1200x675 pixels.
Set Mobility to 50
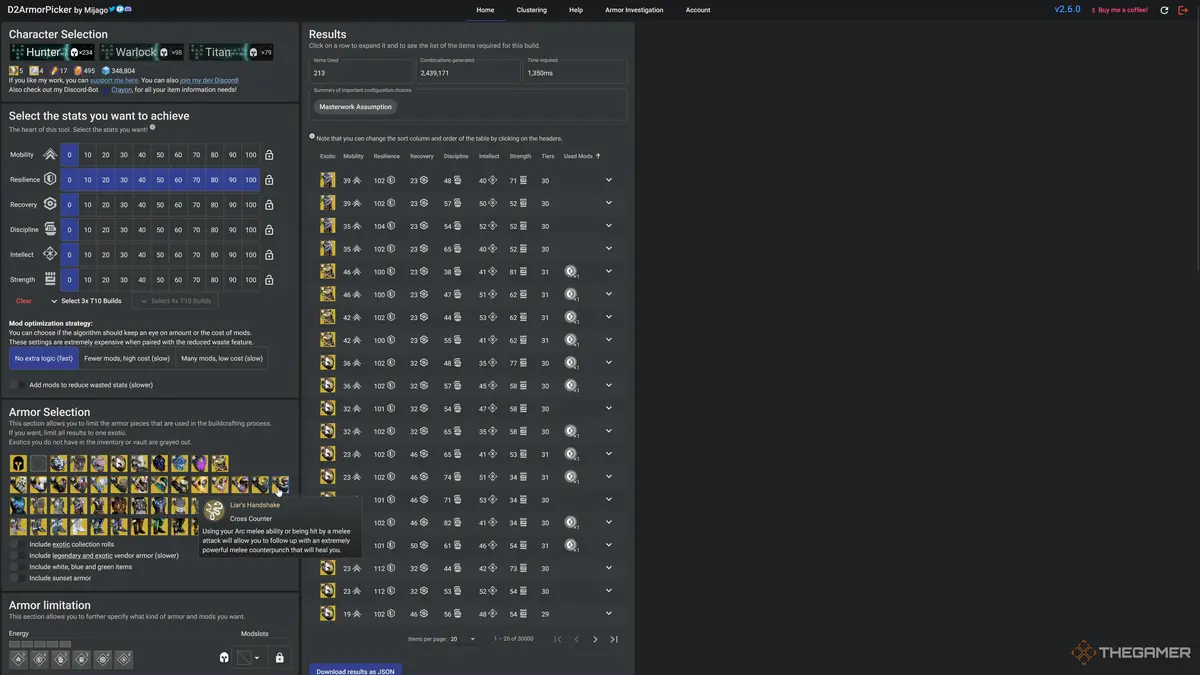pyautogui.click(x=160, y=155)
